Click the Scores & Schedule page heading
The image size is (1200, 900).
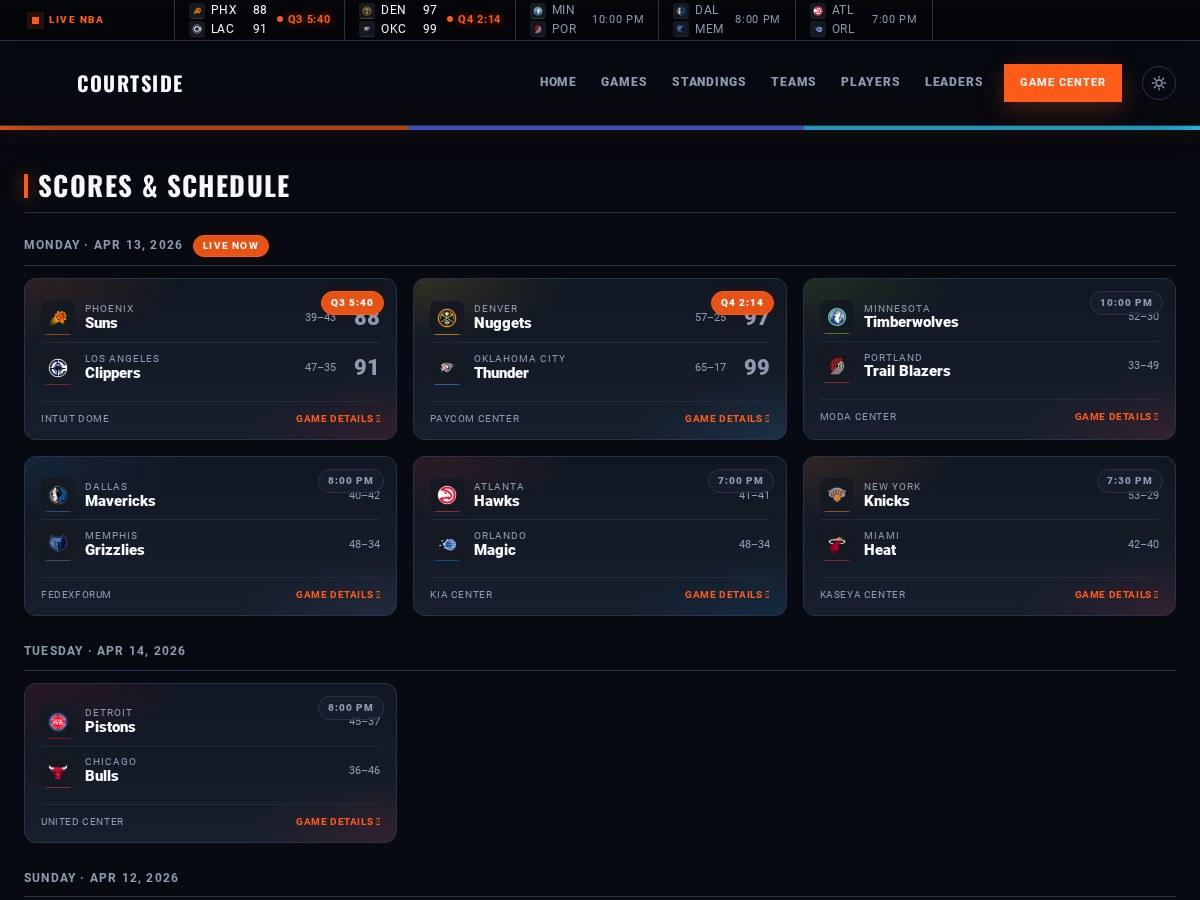164,186
